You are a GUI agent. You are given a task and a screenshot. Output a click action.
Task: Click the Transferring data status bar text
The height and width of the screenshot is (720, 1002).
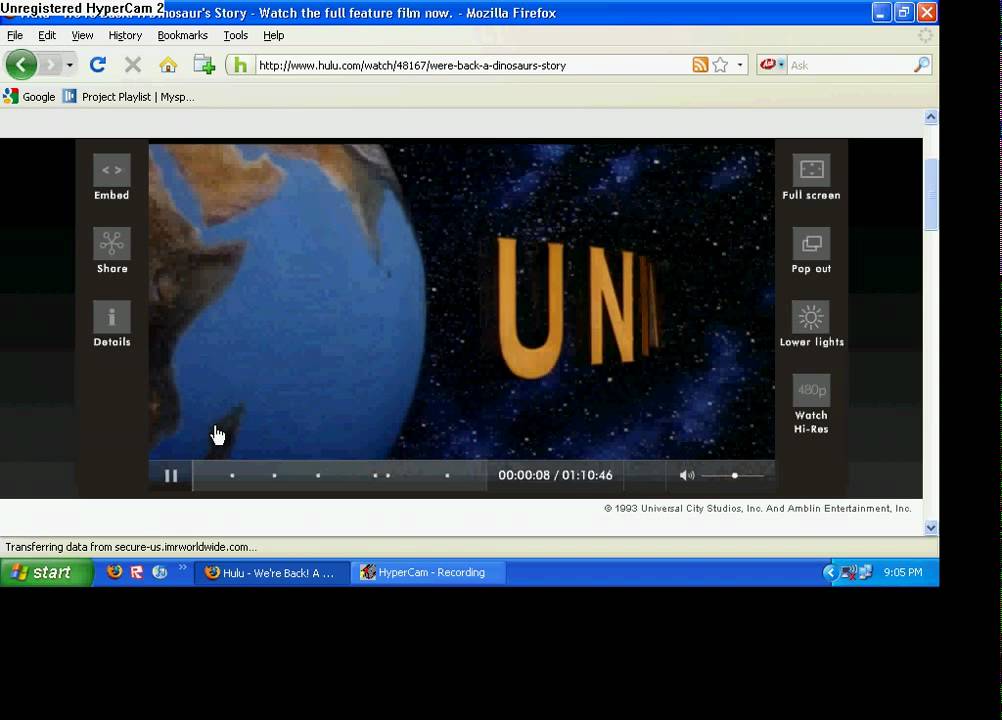[131, 547]
